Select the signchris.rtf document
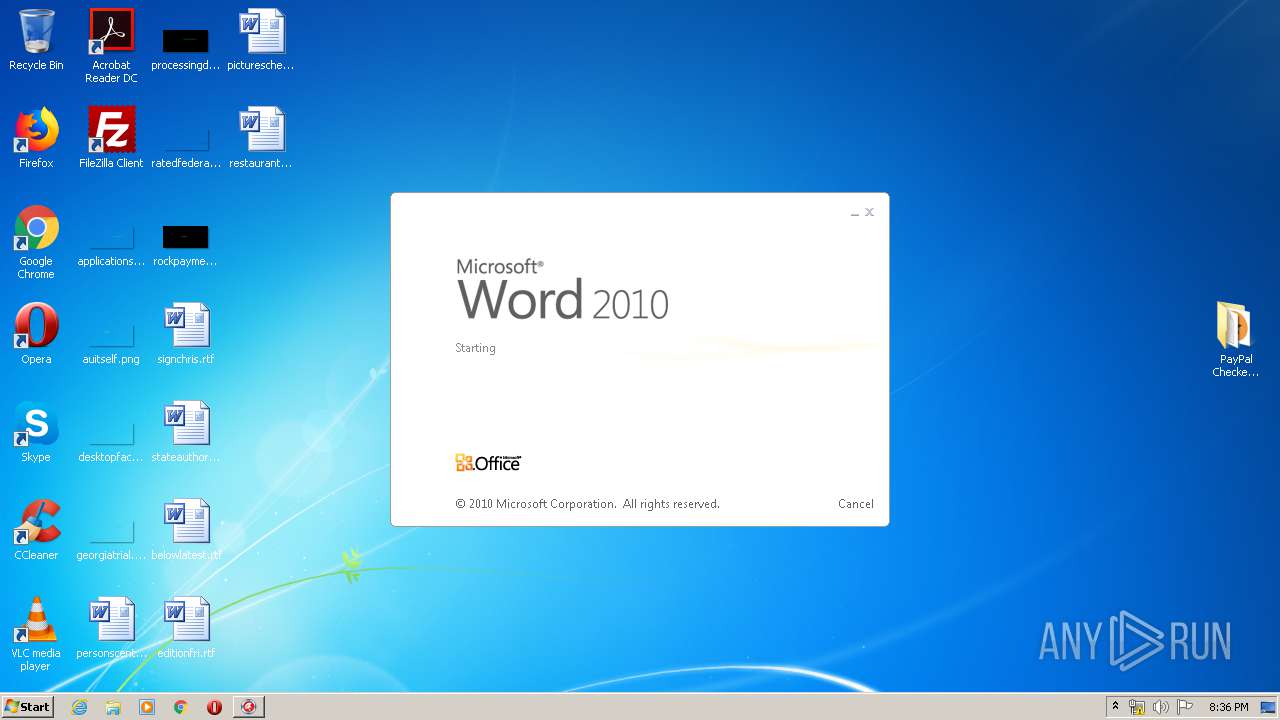The width and height of the screenshot is (1280, 720). [186, 334]
